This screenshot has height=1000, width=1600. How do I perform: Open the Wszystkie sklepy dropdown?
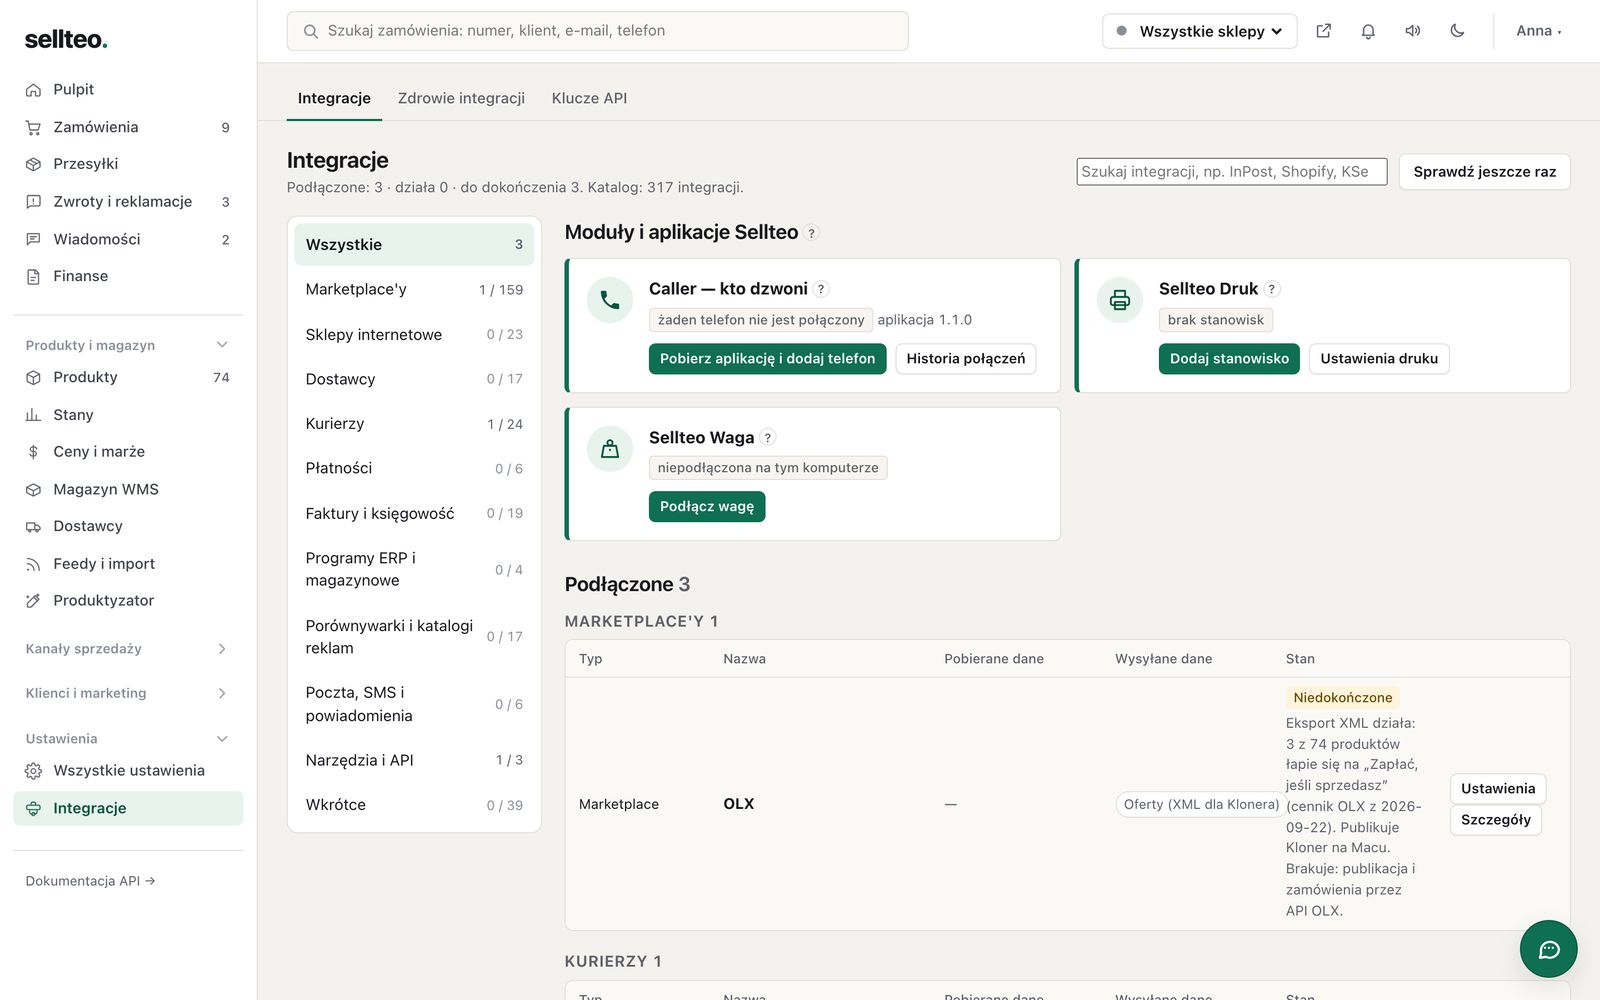tap(1199, 31)
